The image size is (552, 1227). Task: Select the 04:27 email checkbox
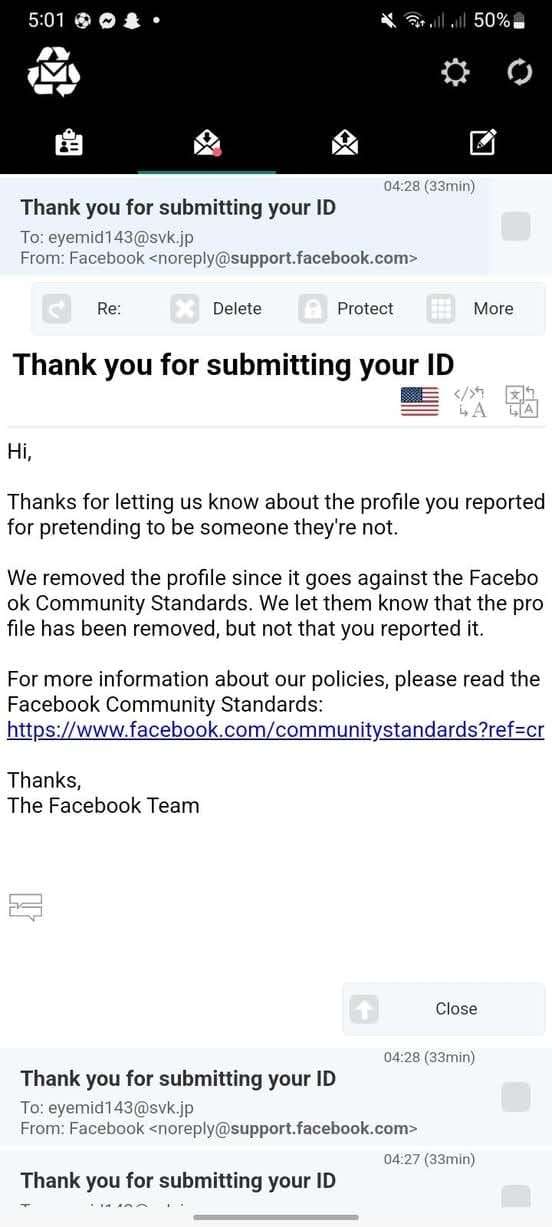pos(515,1195)
